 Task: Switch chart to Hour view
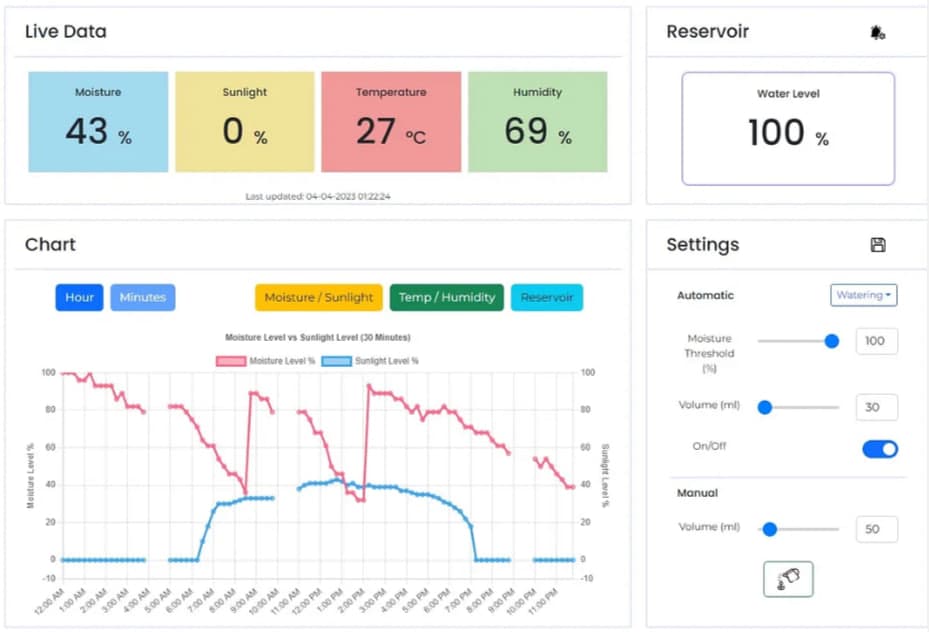pyautogui.click(x=80, y=297)
